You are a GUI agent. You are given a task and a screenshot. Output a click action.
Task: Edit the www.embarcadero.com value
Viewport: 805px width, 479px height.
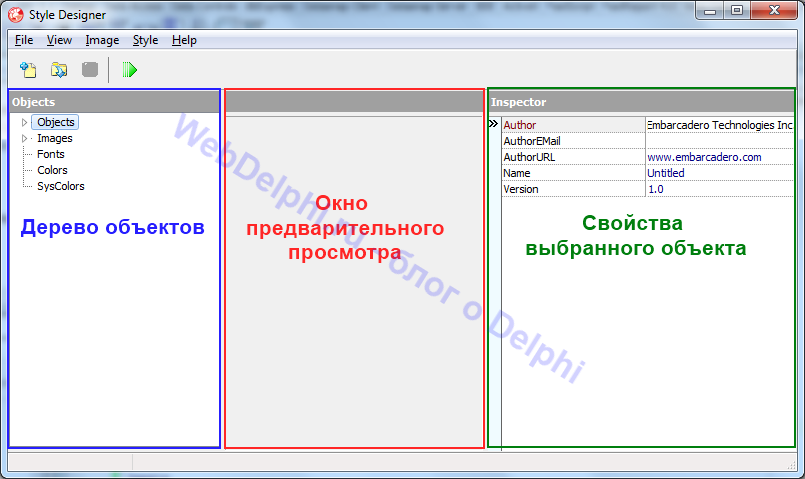coord(720,157)
